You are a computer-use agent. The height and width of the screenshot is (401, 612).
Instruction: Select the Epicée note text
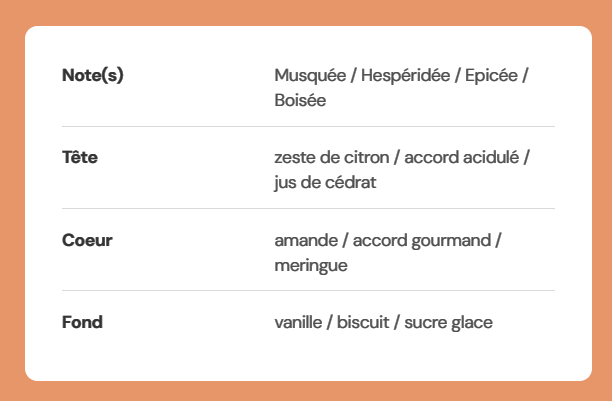[x=491, y=75]
